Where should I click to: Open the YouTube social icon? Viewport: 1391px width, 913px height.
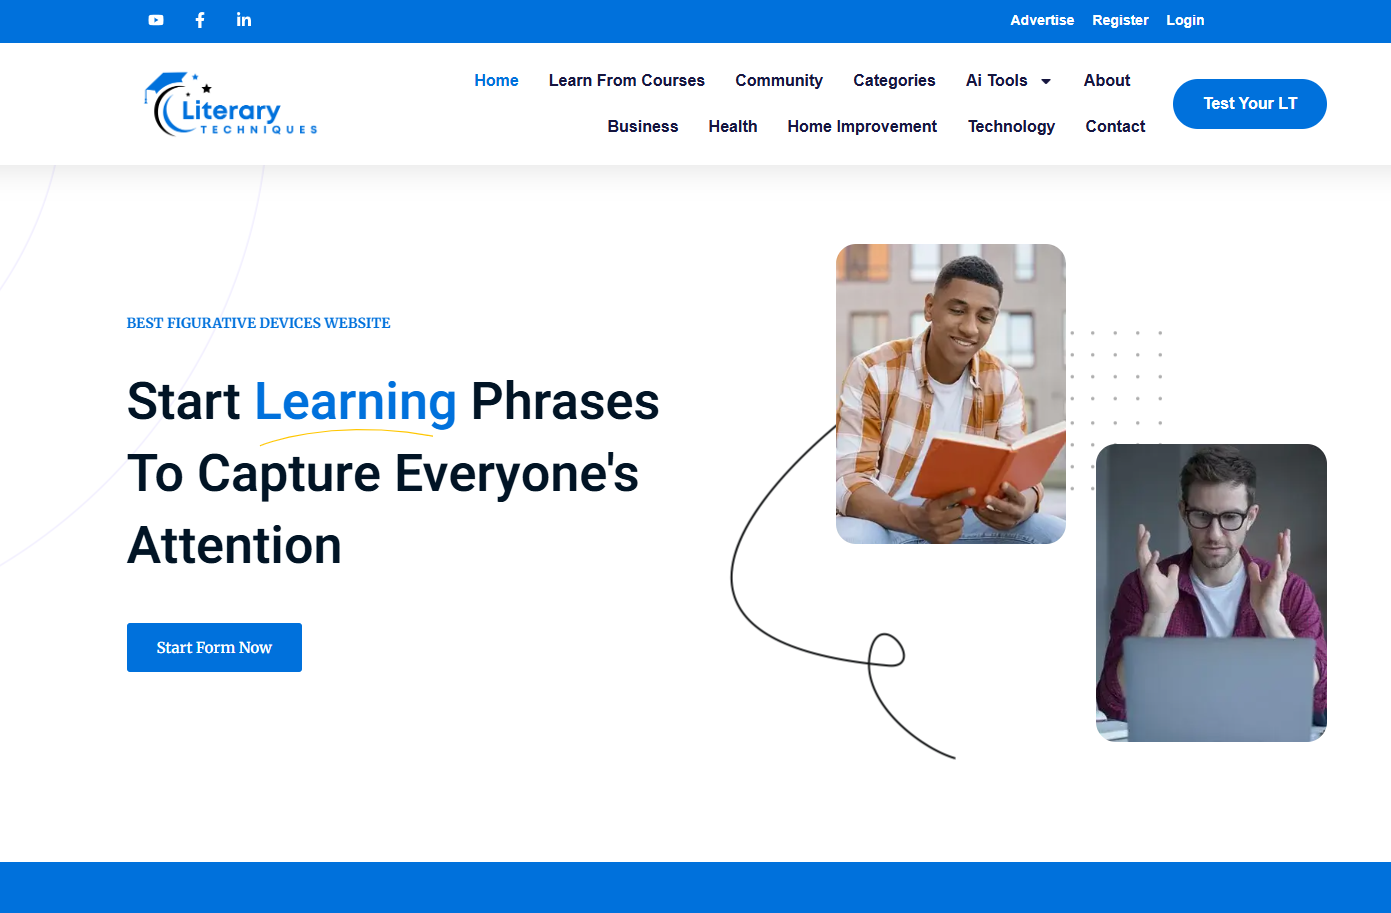(x=156, y=20)
